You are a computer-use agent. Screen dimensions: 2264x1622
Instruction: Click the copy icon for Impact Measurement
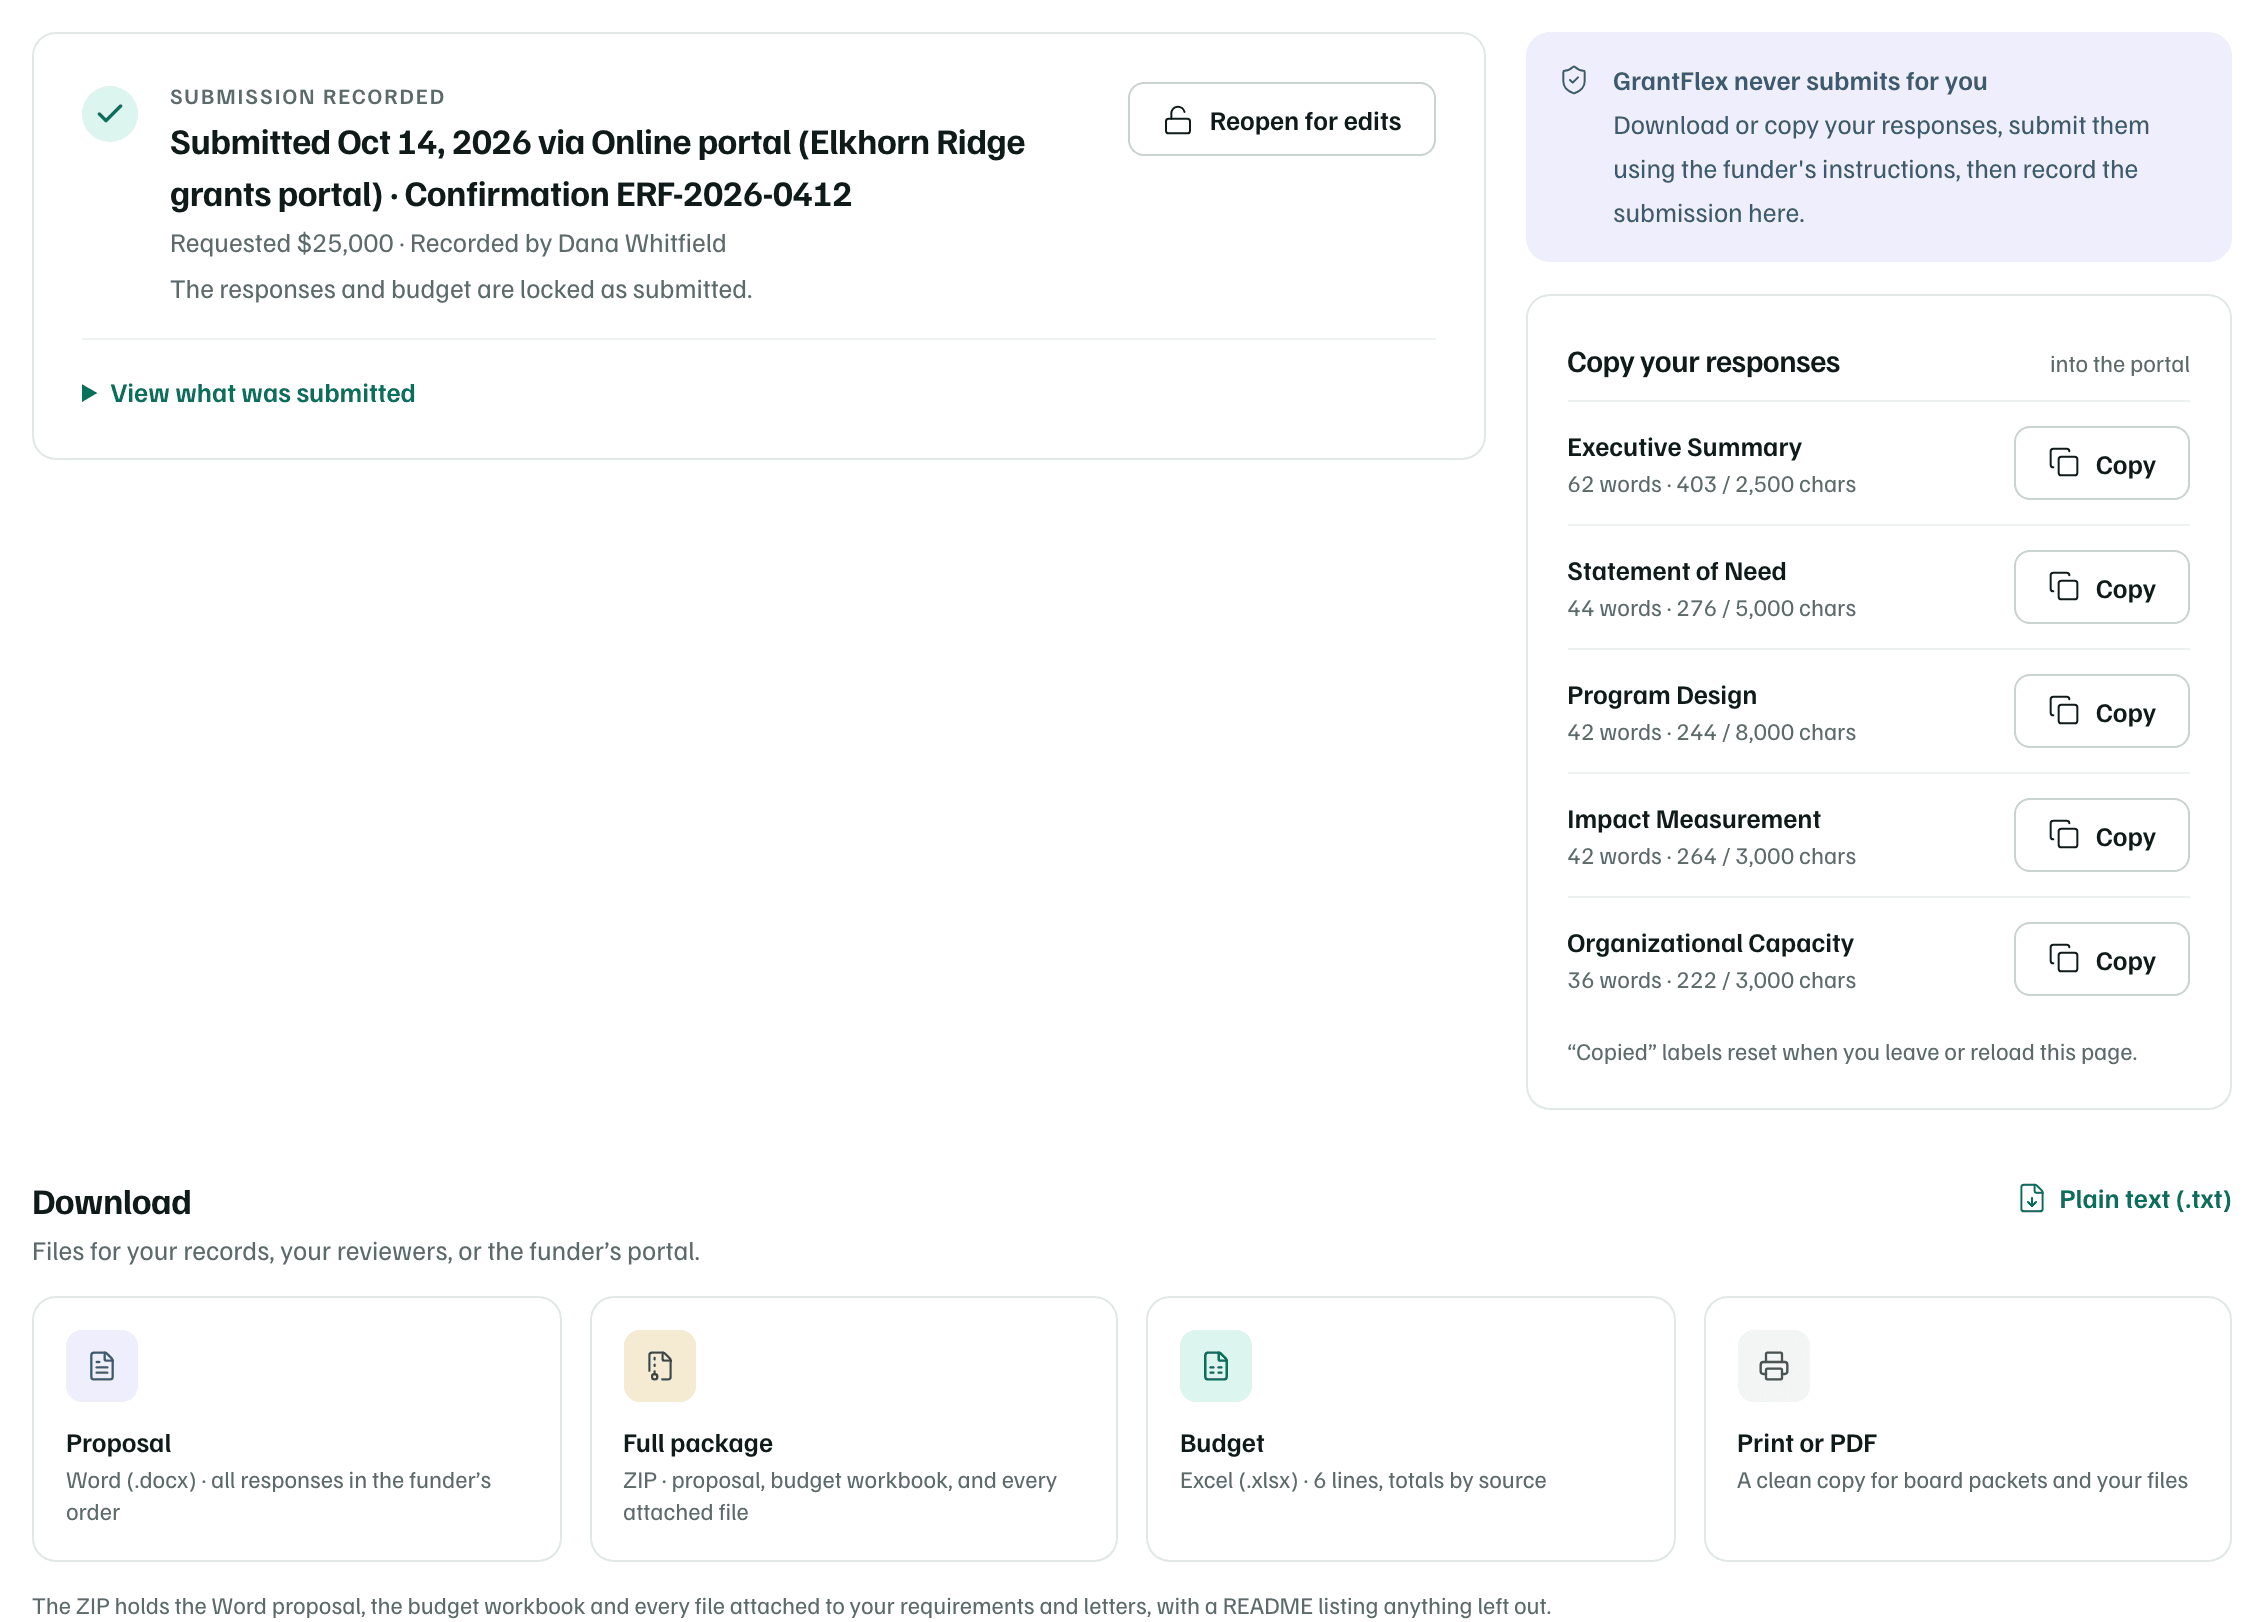pos(2064,835)
